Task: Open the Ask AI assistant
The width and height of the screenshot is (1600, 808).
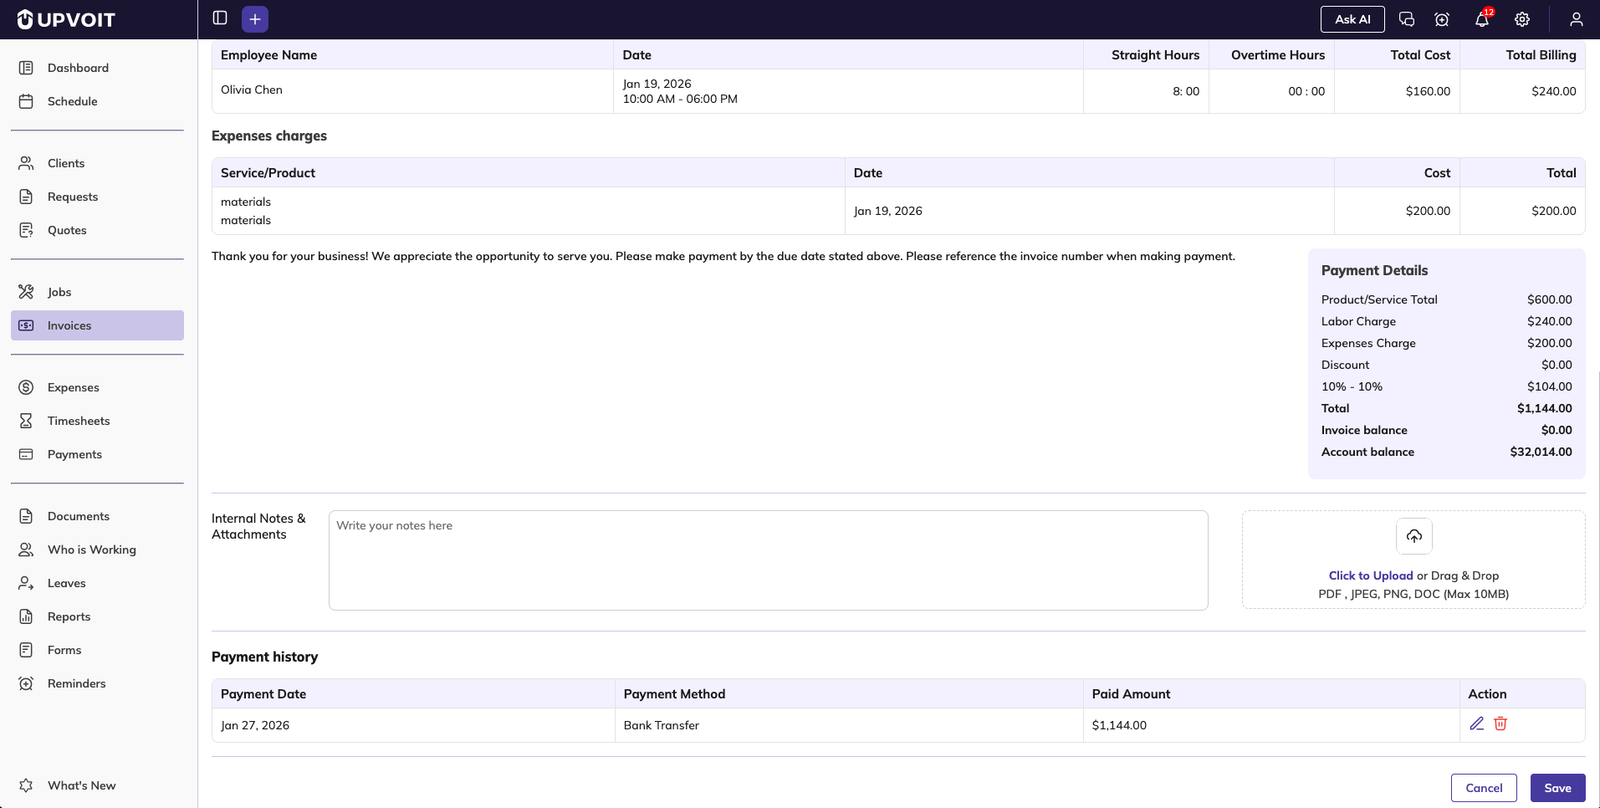Action: click(x=1352, y=19)
